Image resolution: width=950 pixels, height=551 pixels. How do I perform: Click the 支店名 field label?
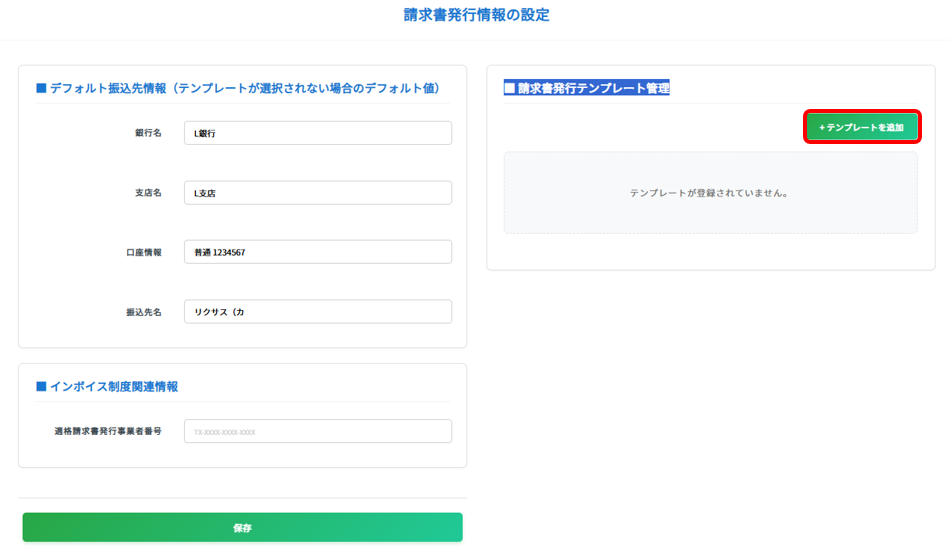tap(148, 193)
